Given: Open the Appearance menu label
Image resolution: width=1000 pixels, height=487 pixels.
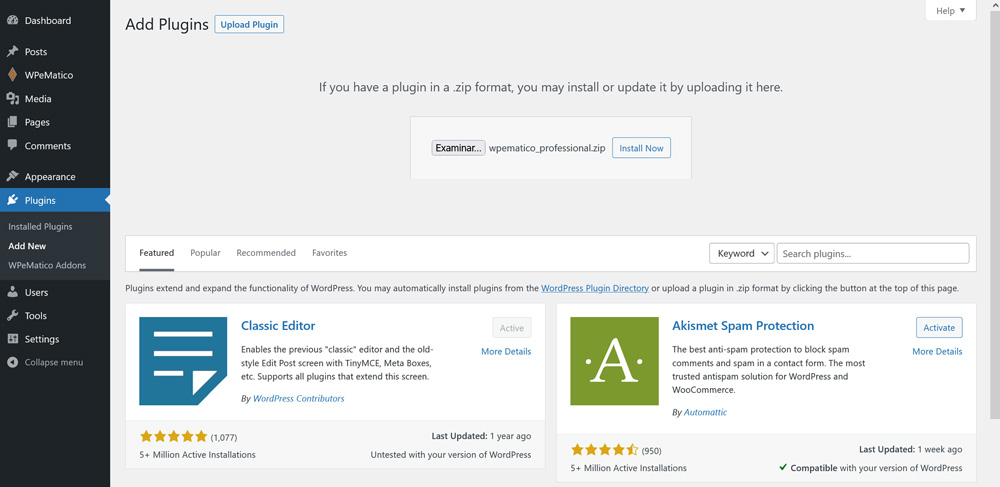Looking at the screenshot, I should pyautogui.click(x=50, y=177).
